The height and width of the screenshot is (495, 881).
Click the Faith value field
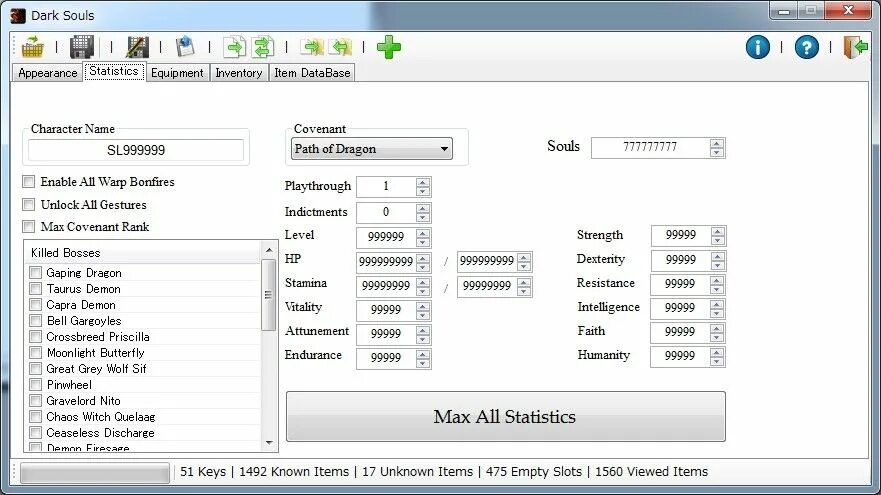(680, 332)
